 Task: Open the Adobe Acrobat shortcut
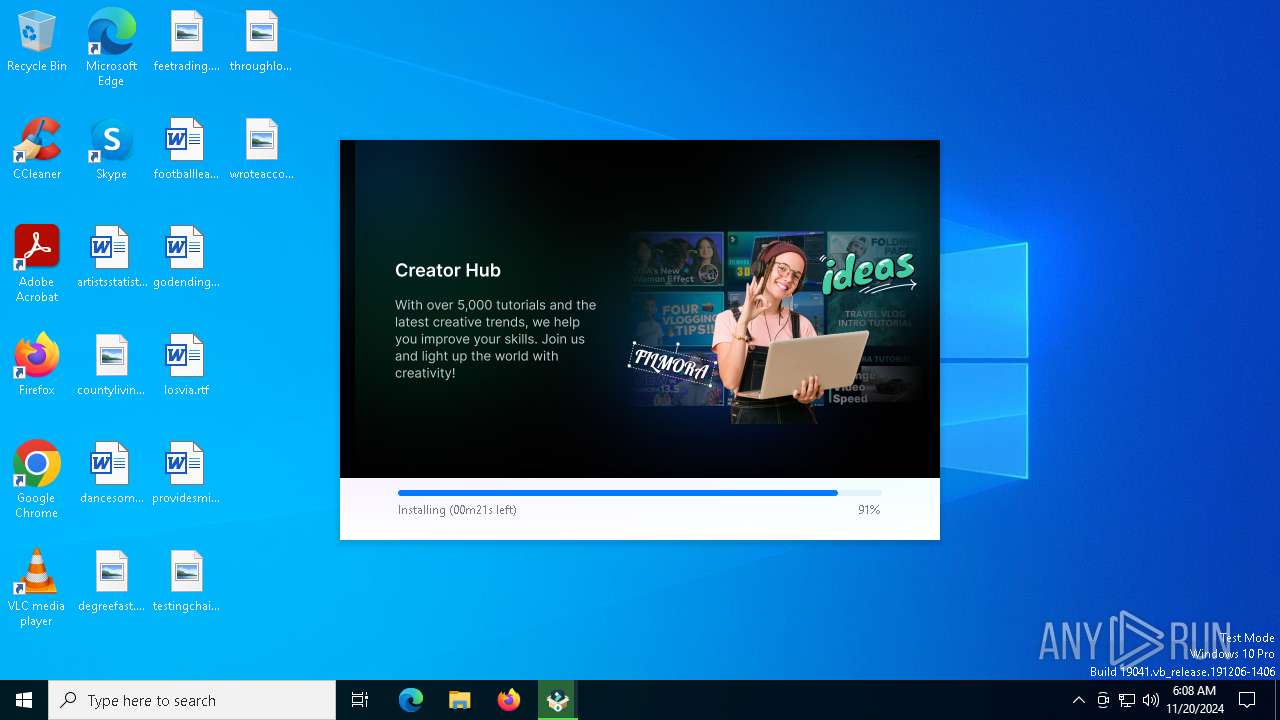37,264
